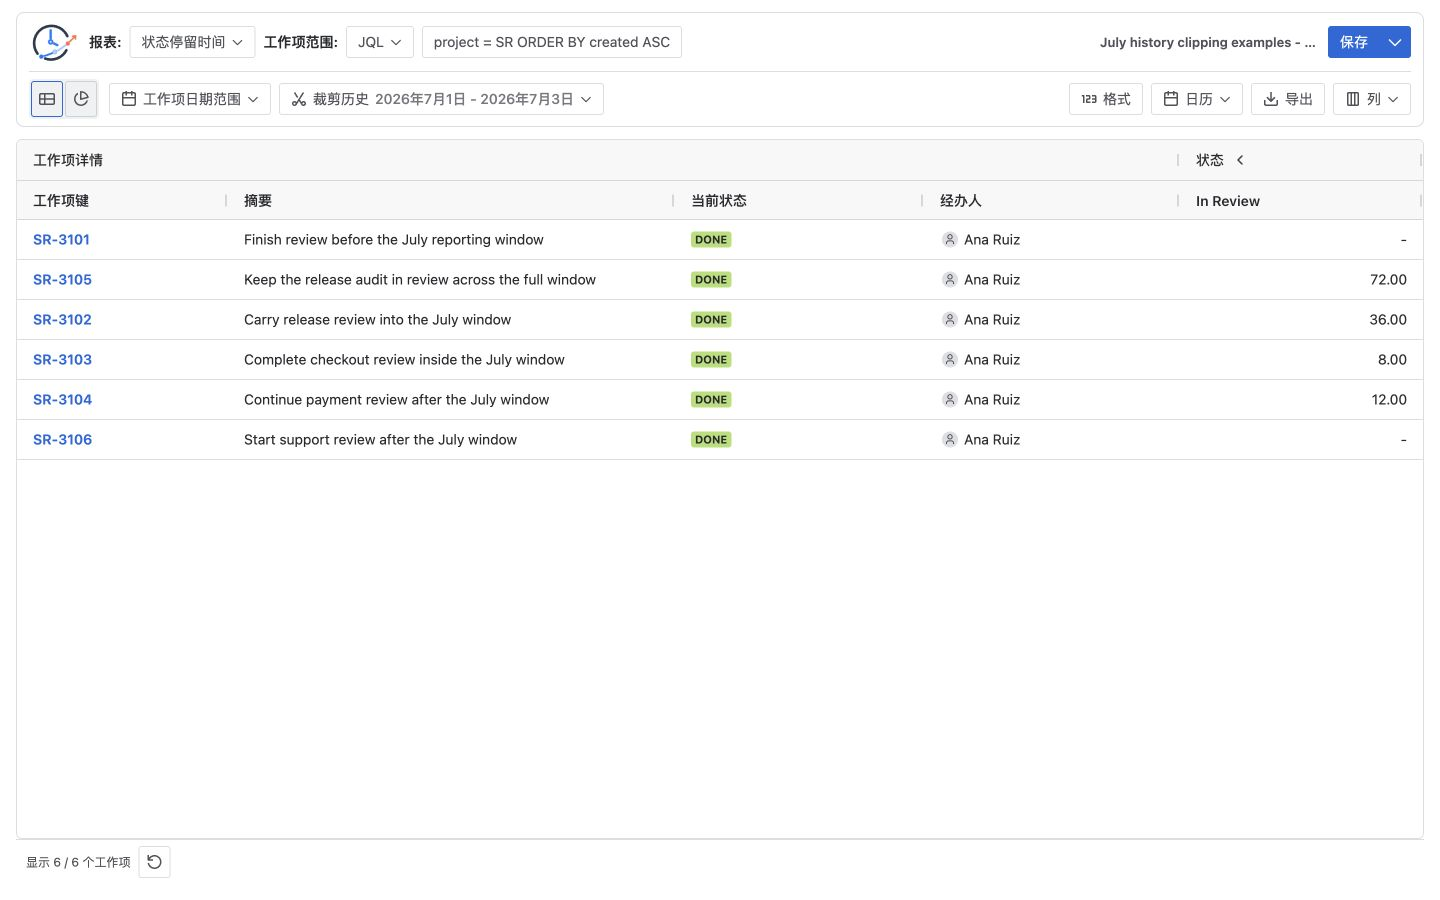Open work item SR-3103
Viewport: 1440px width, 900px height.
[x=62, y=360]
